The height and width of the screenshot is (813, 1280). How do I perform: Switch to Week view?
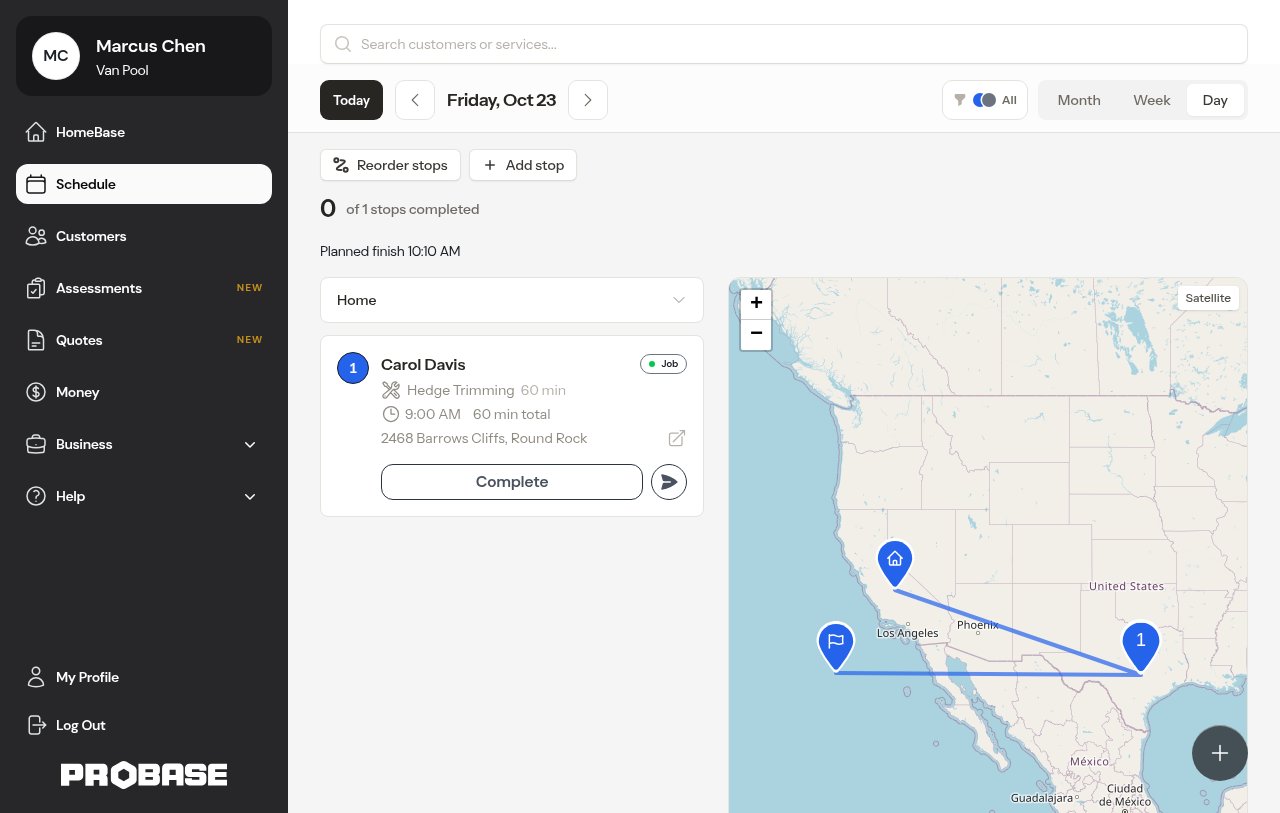[1152, 100]
